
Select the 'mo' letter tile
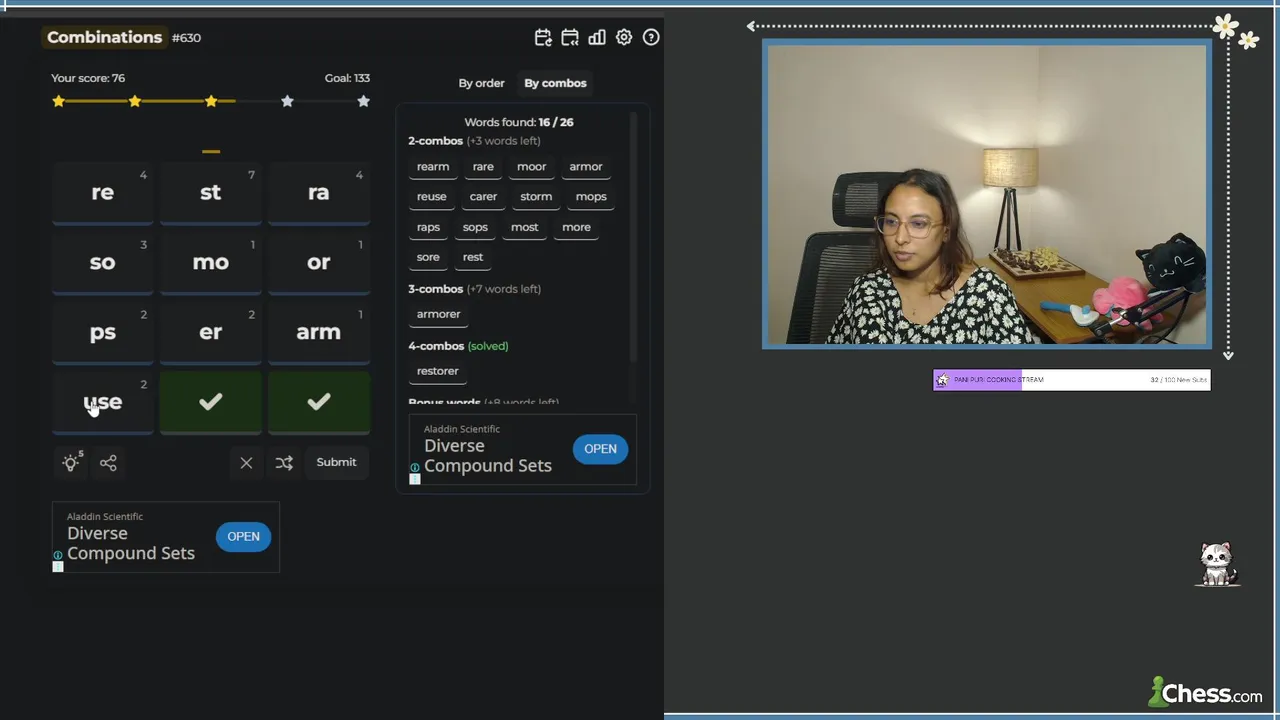click(210, 264)
